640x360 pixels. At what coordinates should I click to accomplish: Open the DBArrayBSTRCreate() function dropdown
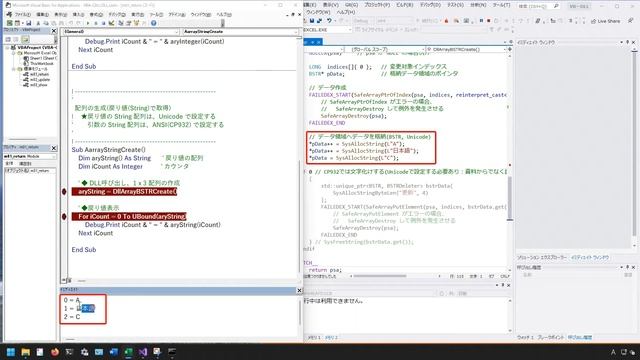[466, 49]
